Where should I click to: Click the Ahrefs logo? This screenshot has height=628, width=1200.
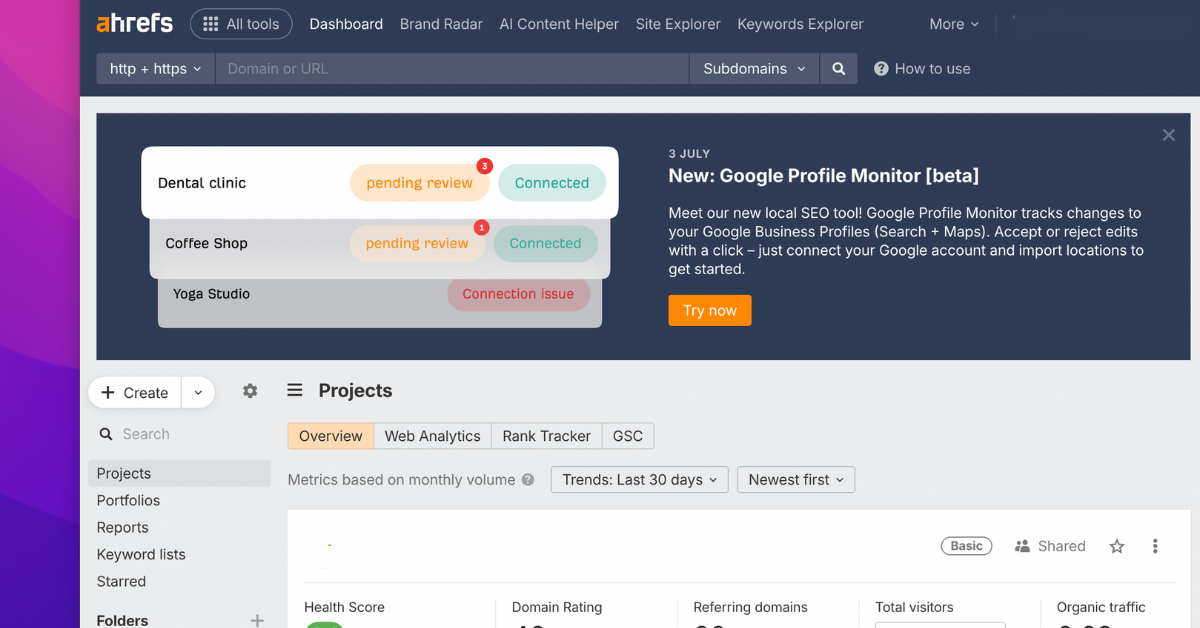134,24
